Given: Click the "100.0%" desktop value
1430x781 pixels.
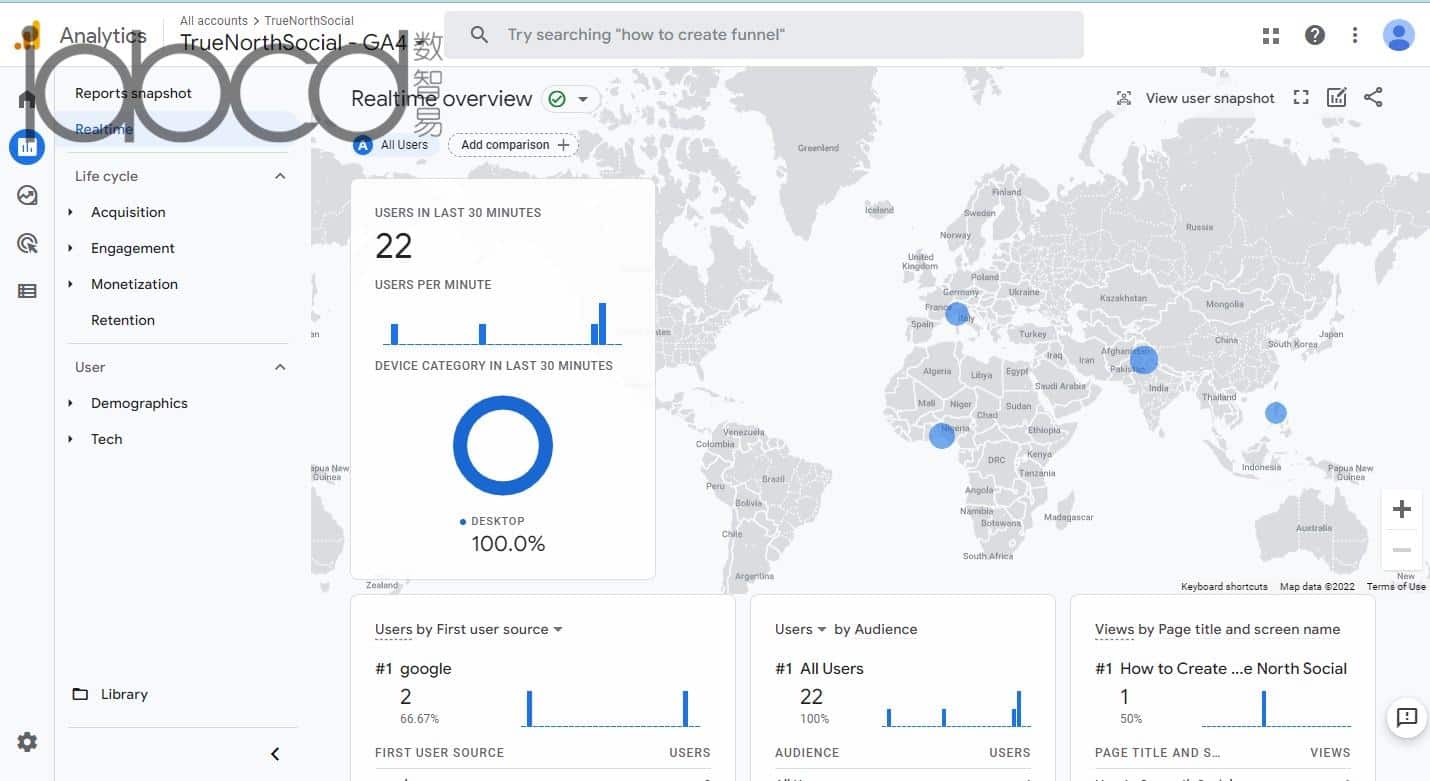Looking at the screenshot, I should [x=508, y=544].
